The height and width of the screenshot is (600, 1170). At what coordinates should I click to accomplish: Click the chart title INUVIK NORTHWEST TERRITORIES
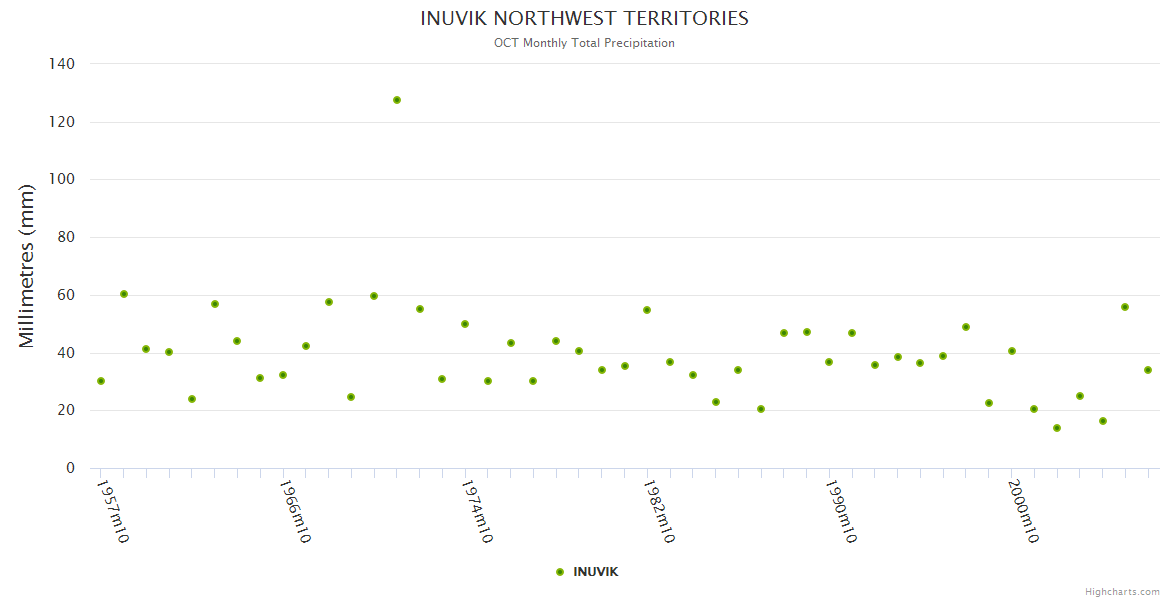(584, 19)
